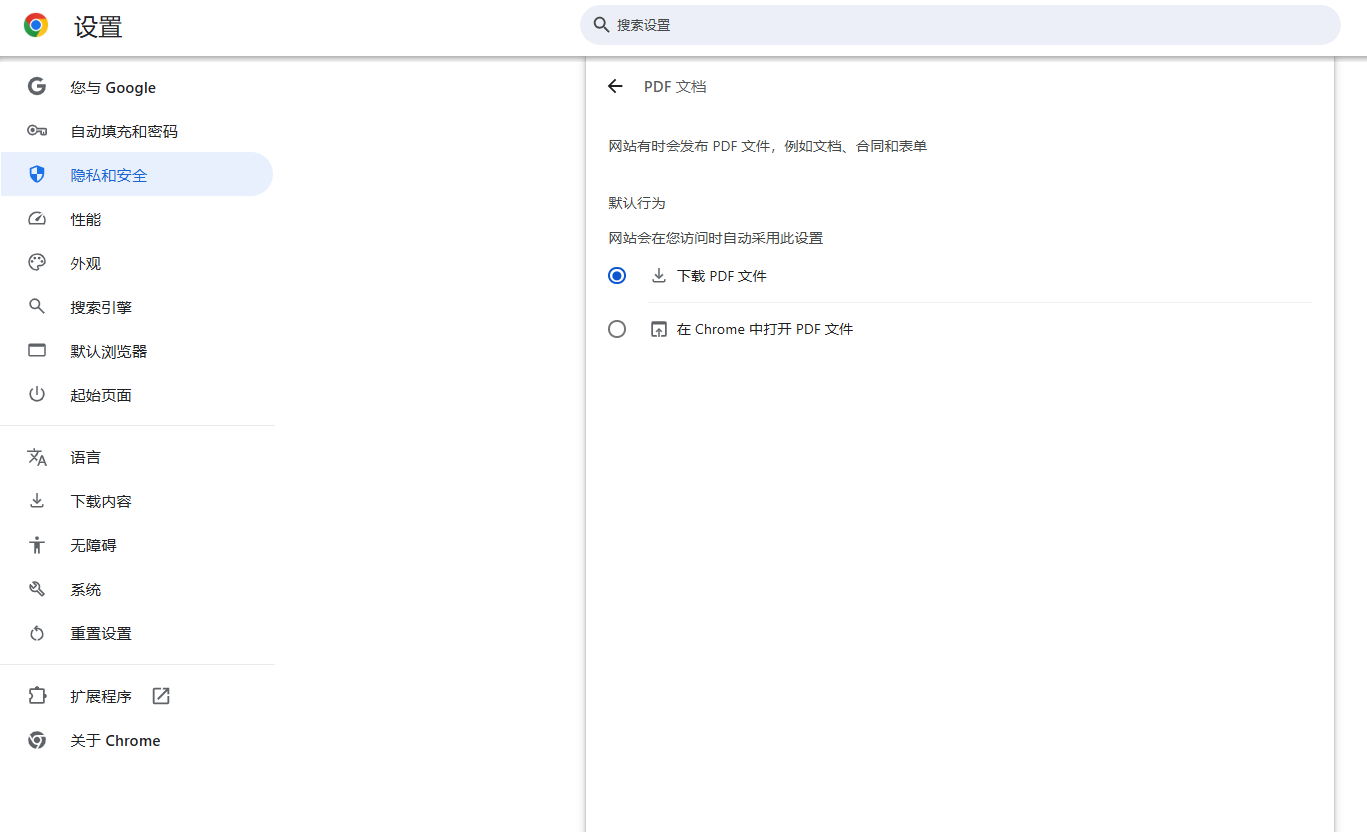Open the 起始页面 settings section
The height and width of the screenshot is (832, 1367).
pyautogui.click(x=137, y=395)
